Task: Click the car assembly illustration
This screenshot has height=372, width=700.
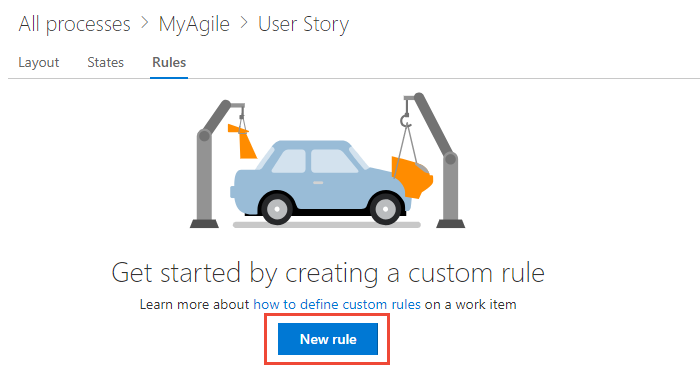Action: (327, 161)
